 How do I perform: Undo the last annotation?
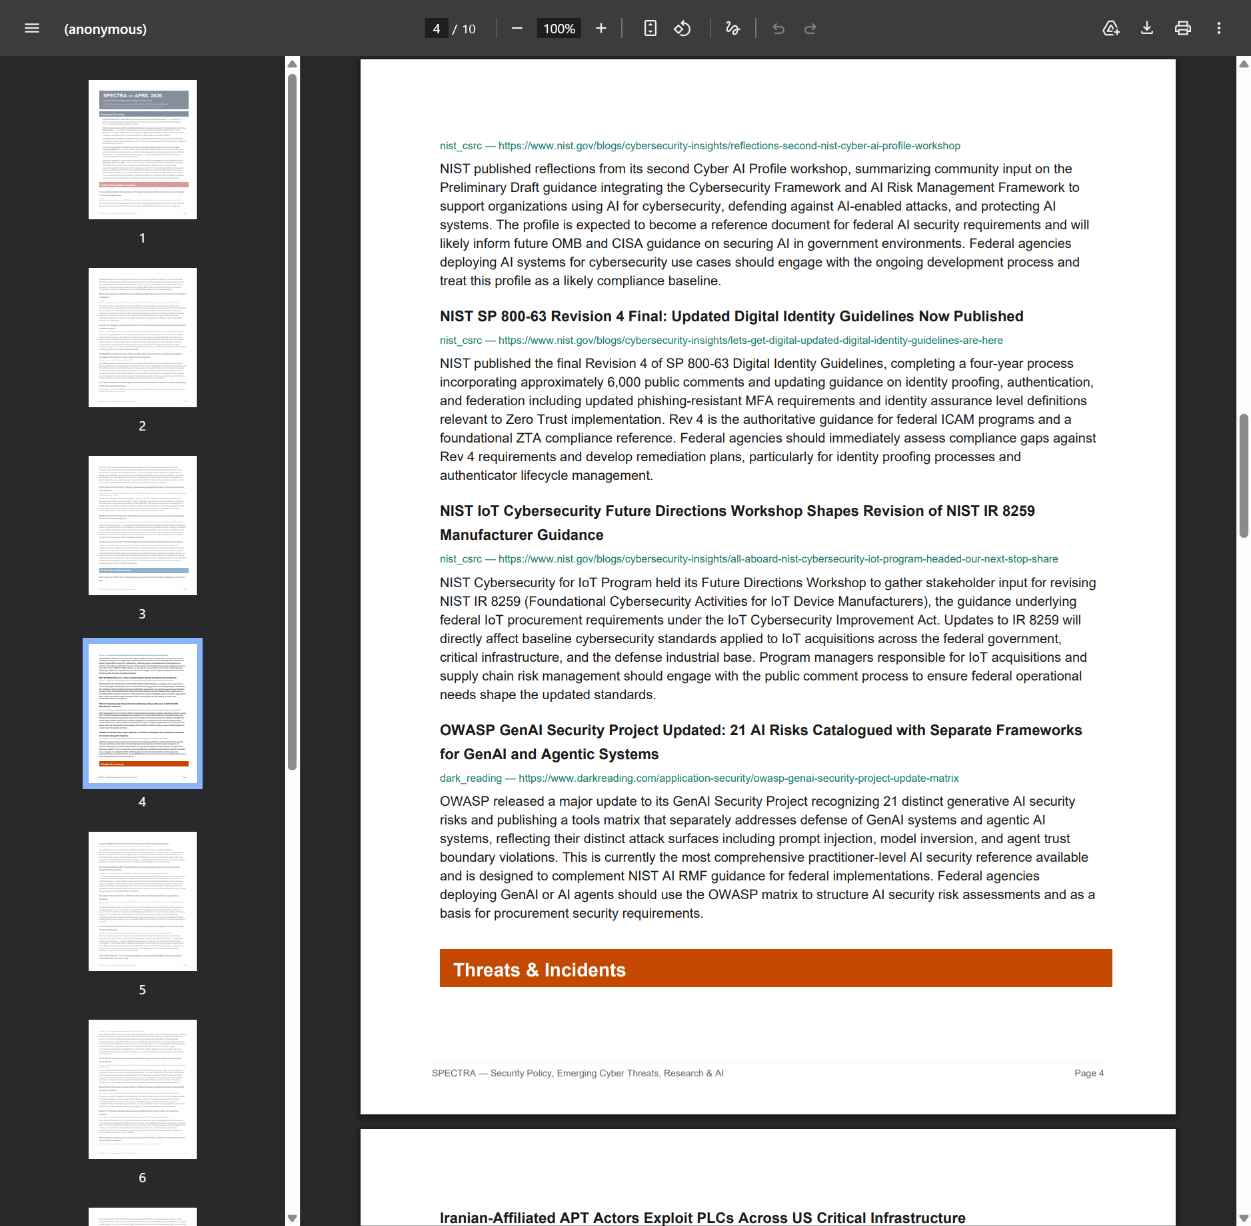(778, 28)
